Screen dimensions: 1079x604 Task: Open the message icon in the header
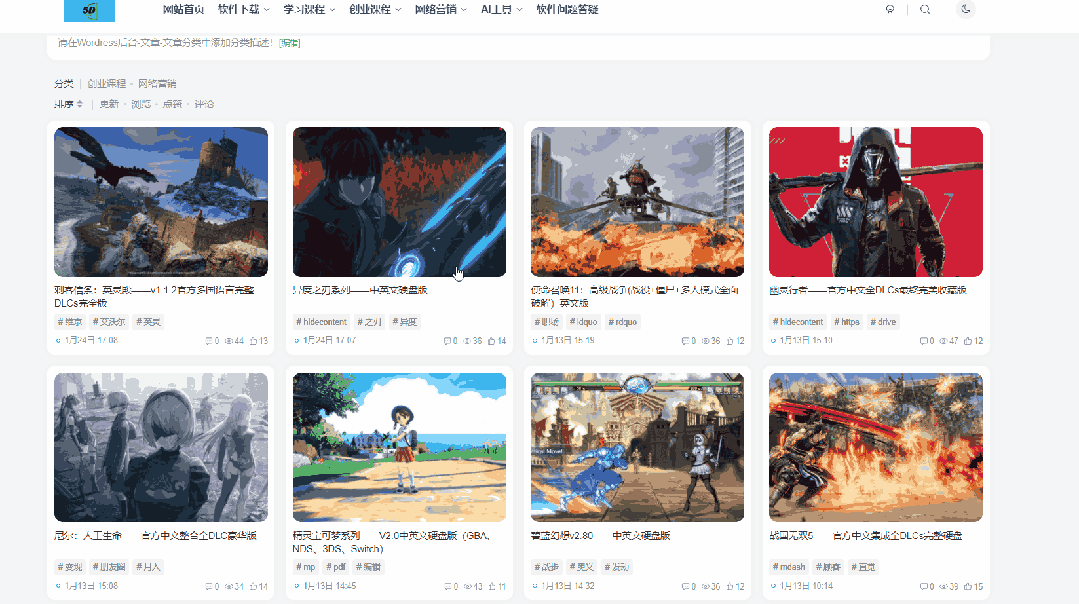890,10
